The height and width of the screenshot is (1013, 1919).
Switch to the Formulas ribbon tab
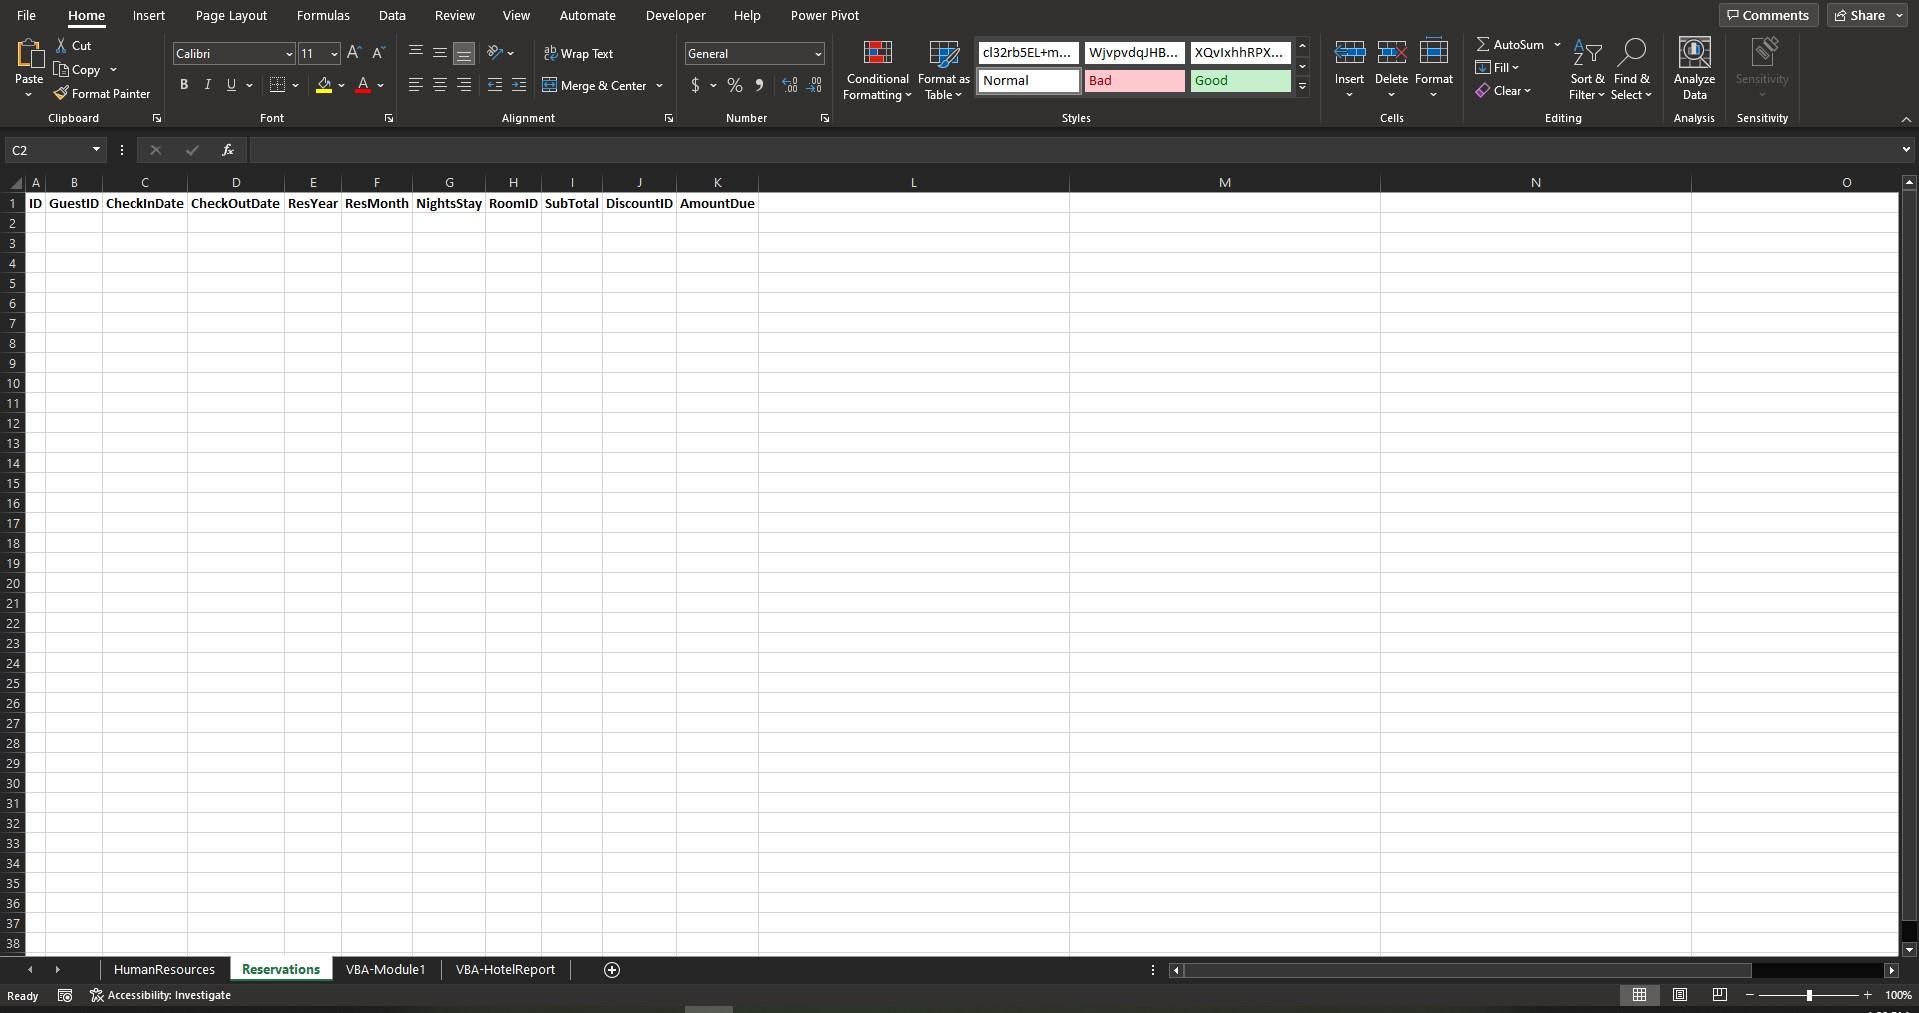click(x=322, y=15)
